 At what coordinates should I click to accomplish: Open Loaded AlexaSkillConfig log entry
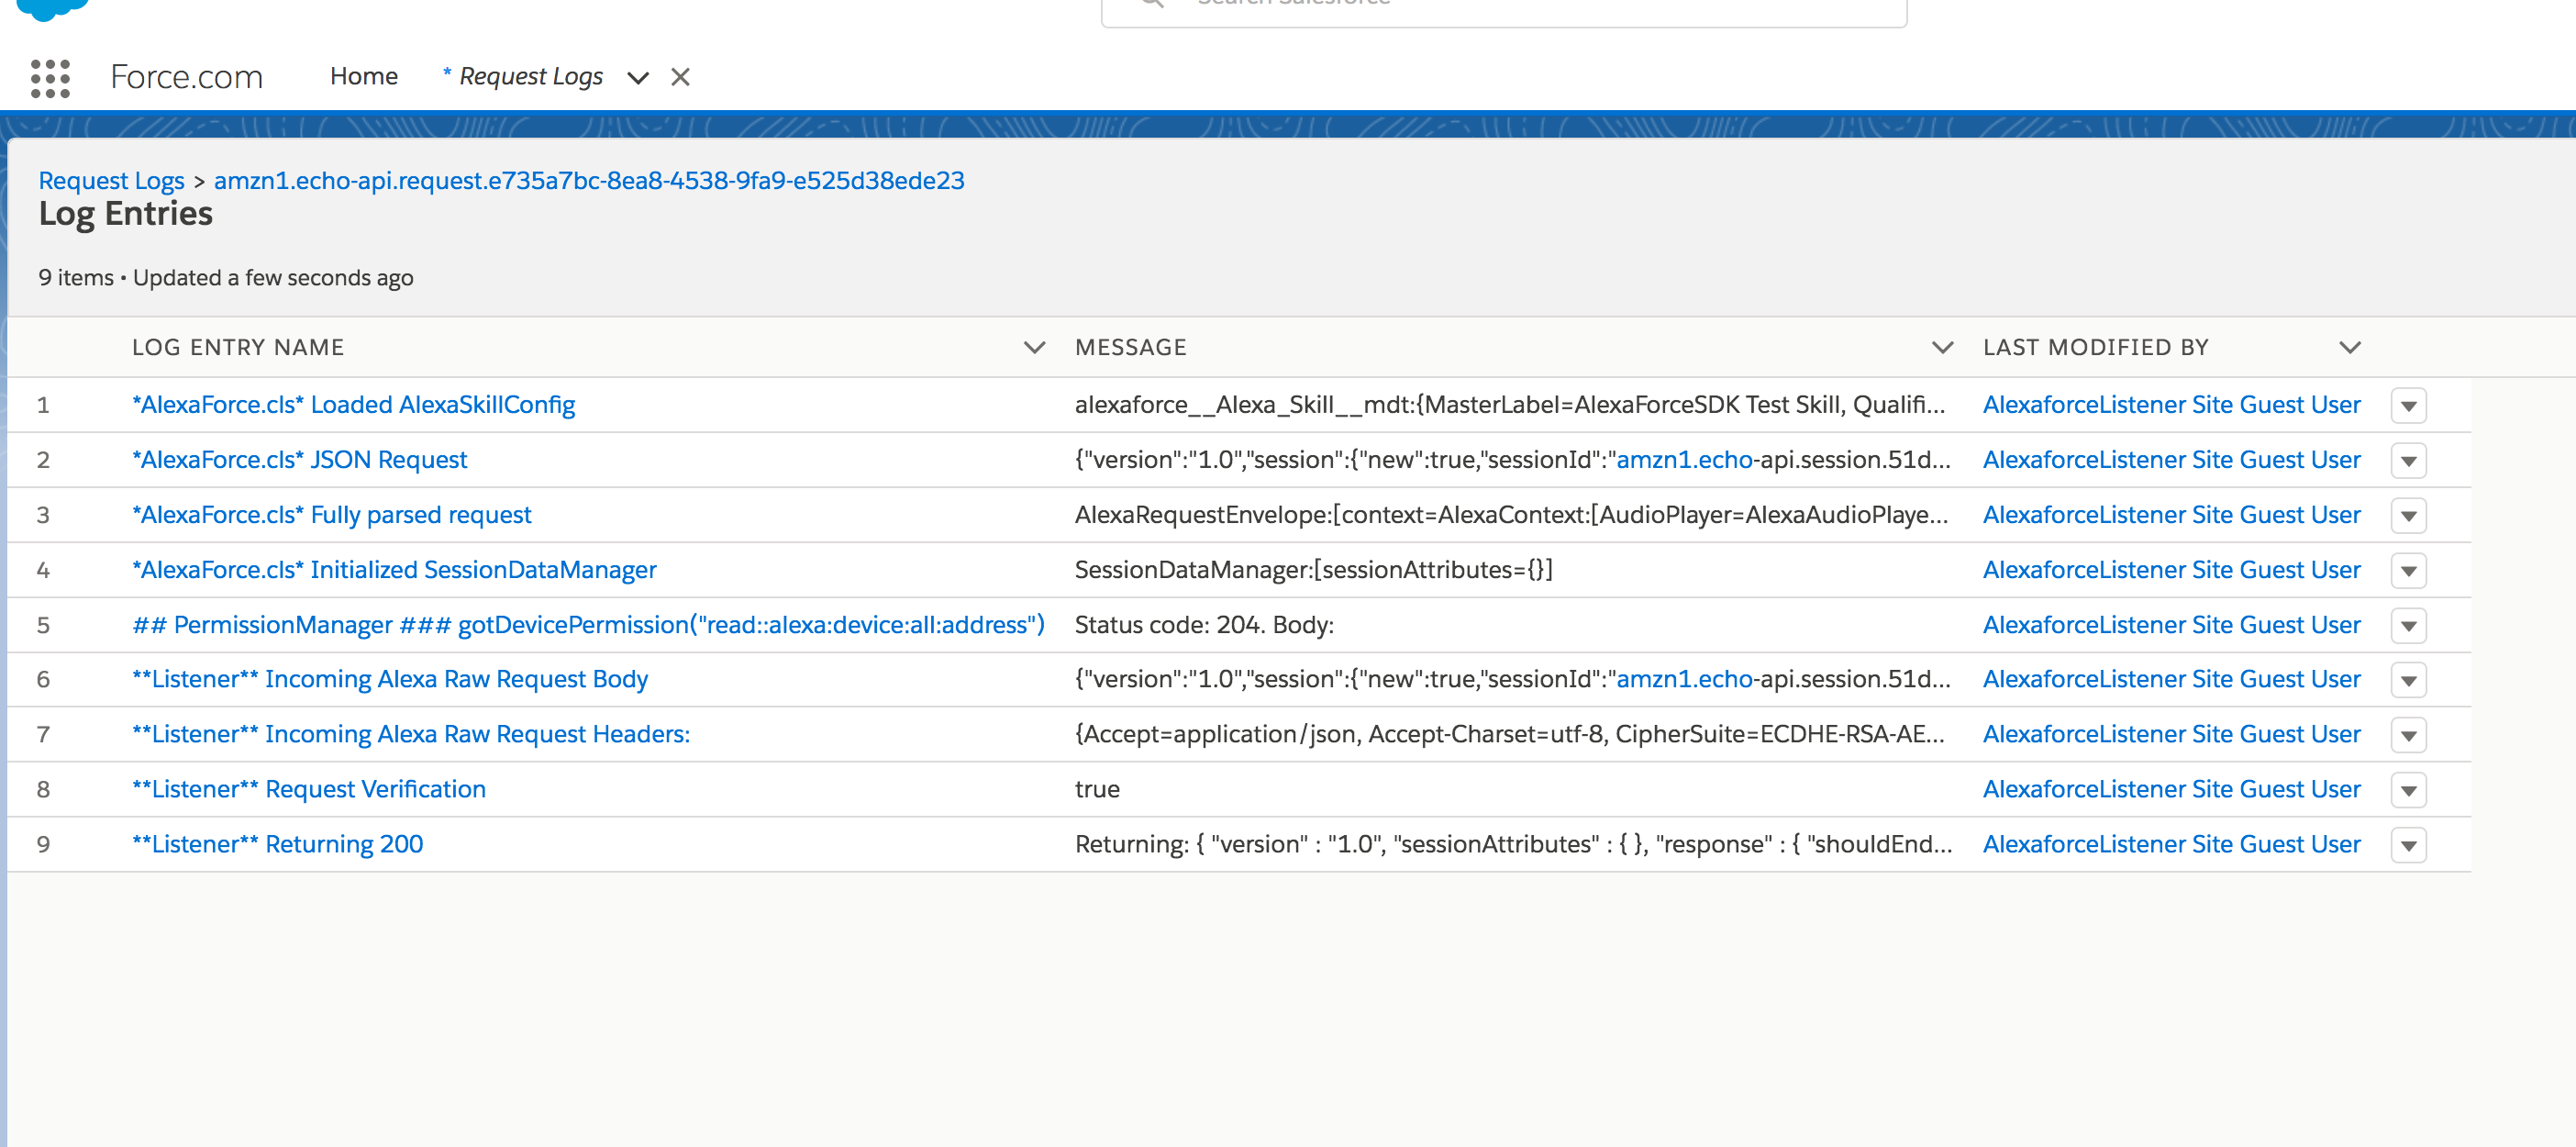[x=353, y=404]
